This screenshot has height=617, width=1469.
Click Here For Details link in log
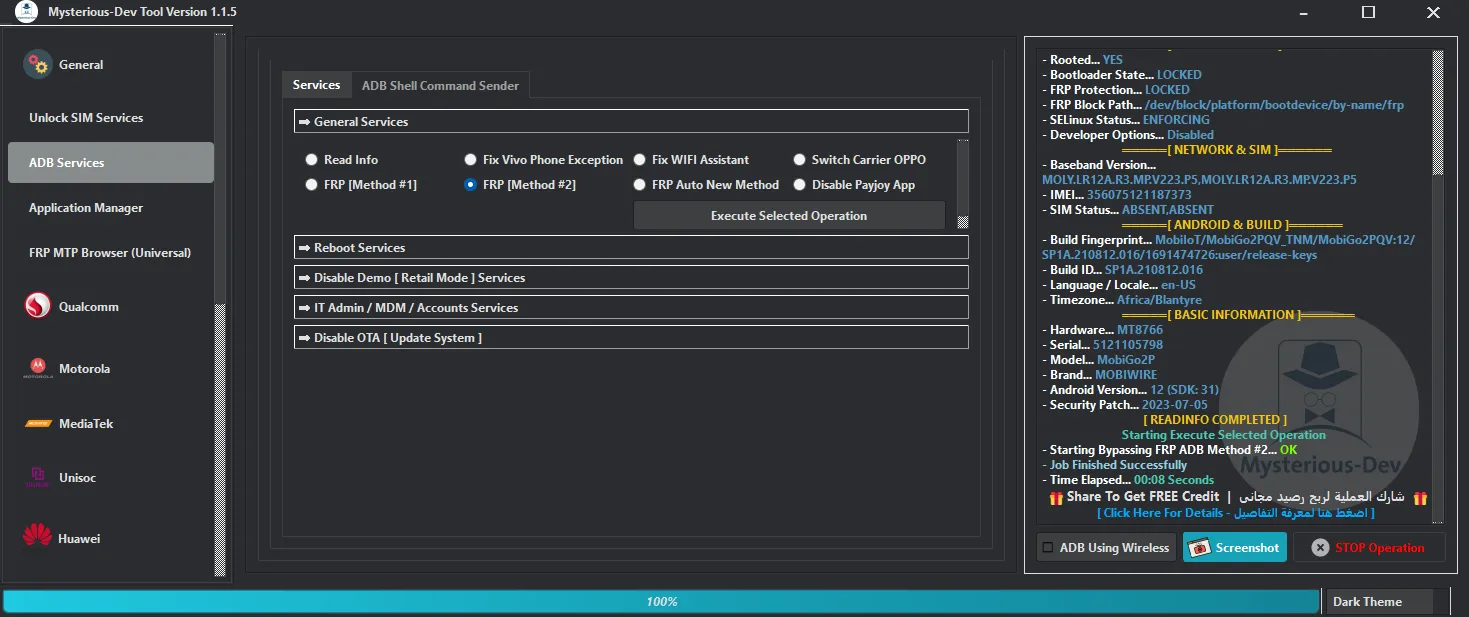(1235, 513)
